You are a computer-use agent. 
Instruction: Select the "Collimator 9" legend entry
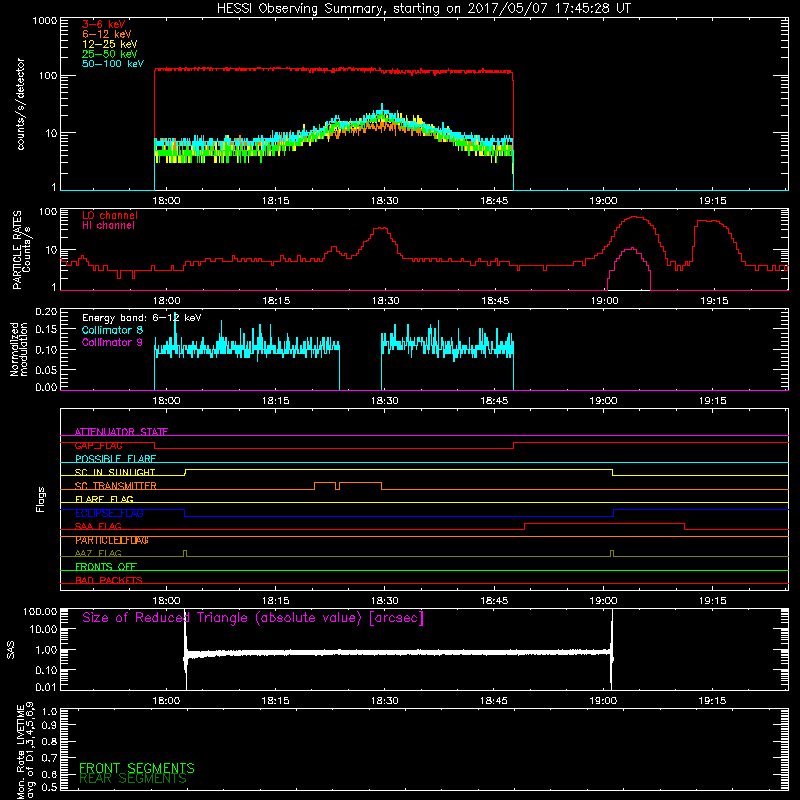112,342
